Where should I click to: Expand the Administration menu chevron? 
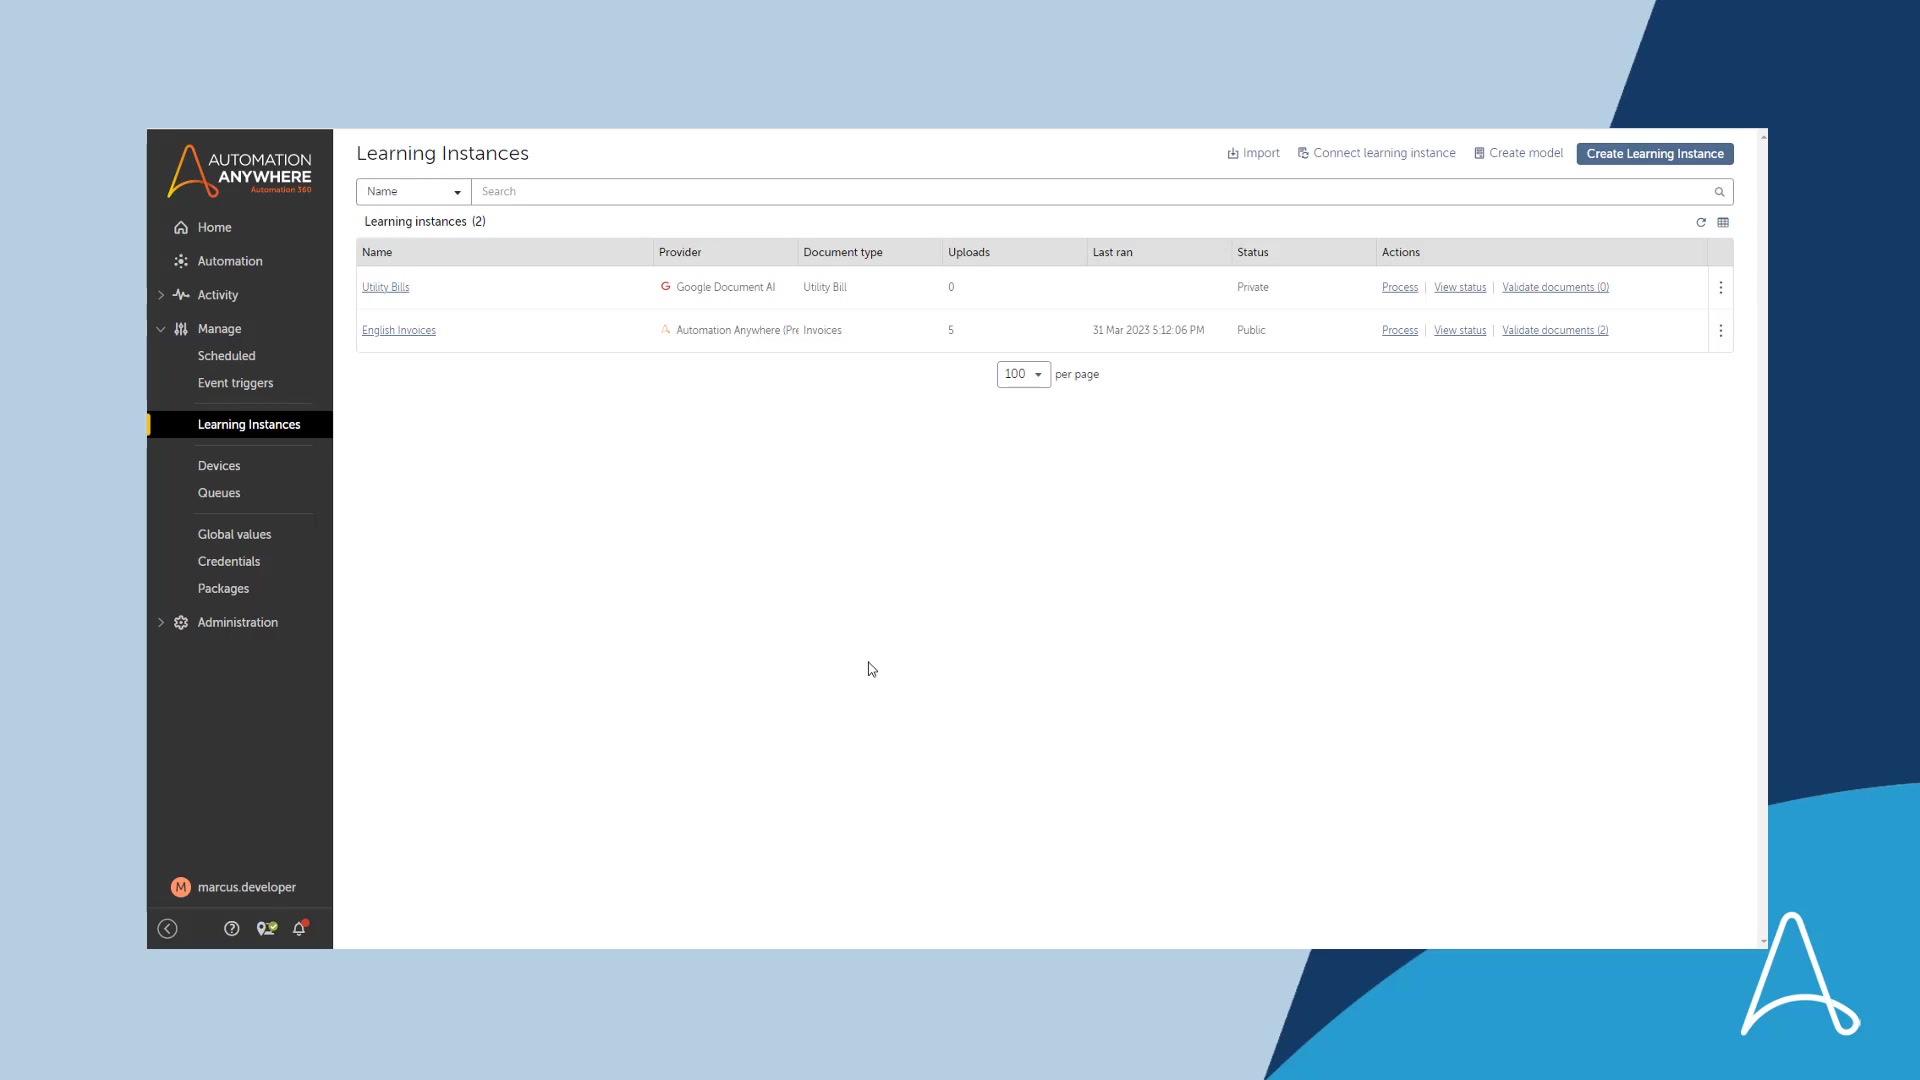[161, 622]
